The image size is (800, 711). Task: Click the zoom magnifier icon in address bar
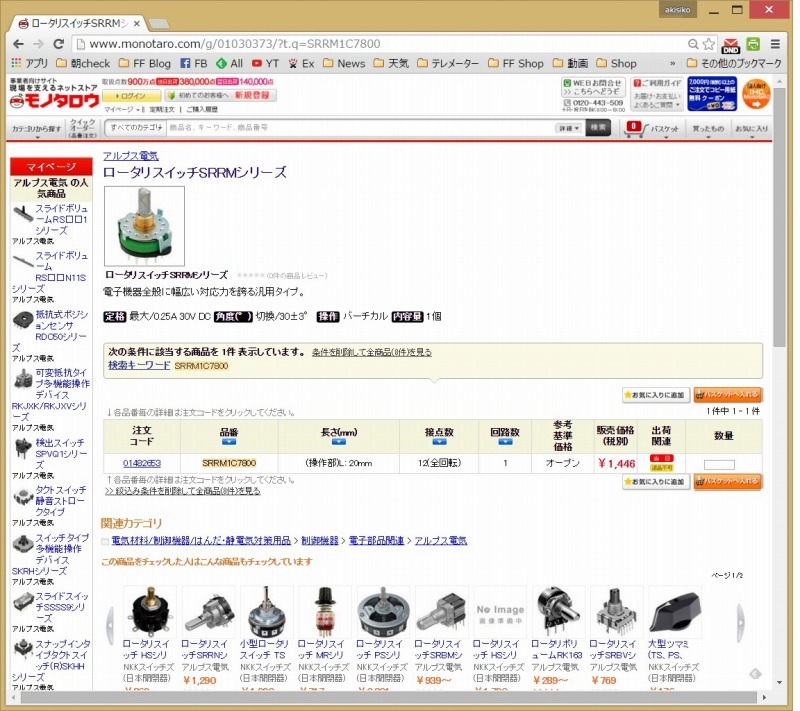(693, 44)
